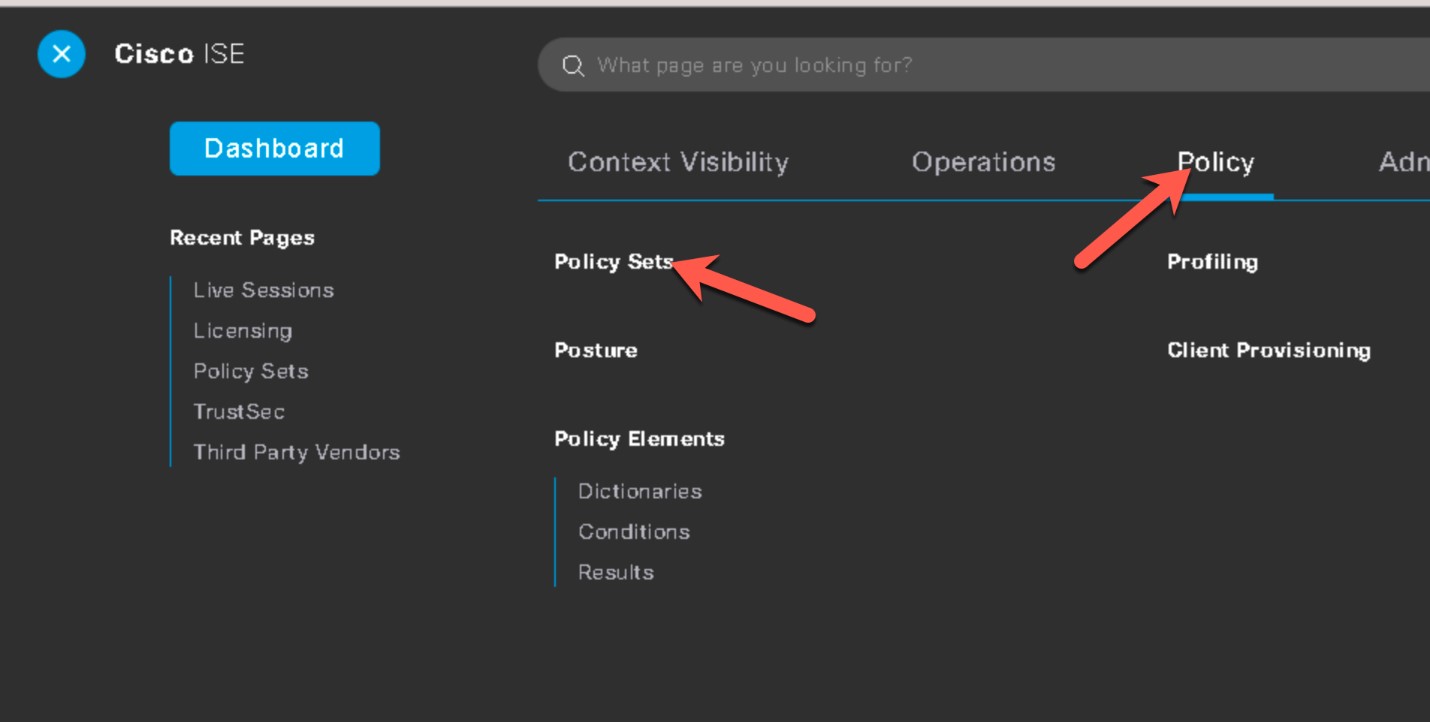The width and height of the screenshot is (1430, 722).
Task: Click the search magnifier icon
Action: [x=573, y=66]
